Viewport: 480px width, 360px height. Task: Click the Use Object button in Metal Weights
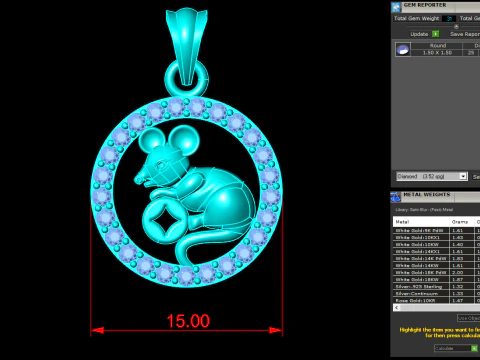469,318
